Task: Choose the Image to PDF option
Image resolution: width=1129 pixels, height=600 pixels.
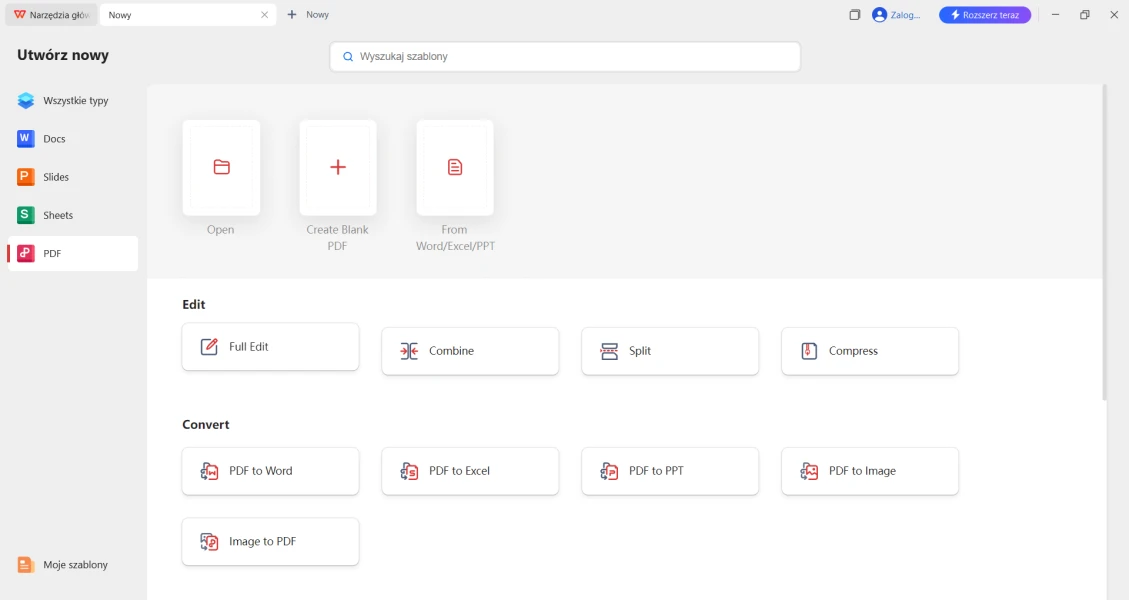Action: (270, 541)
